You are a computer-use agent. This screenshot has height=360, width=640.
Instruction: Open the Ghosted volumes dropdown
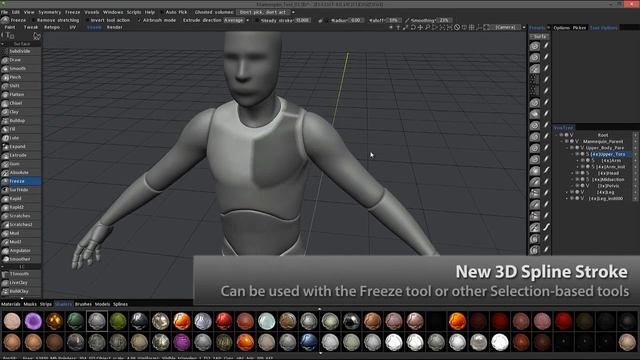pyautogui.click(x=265, y=12)
